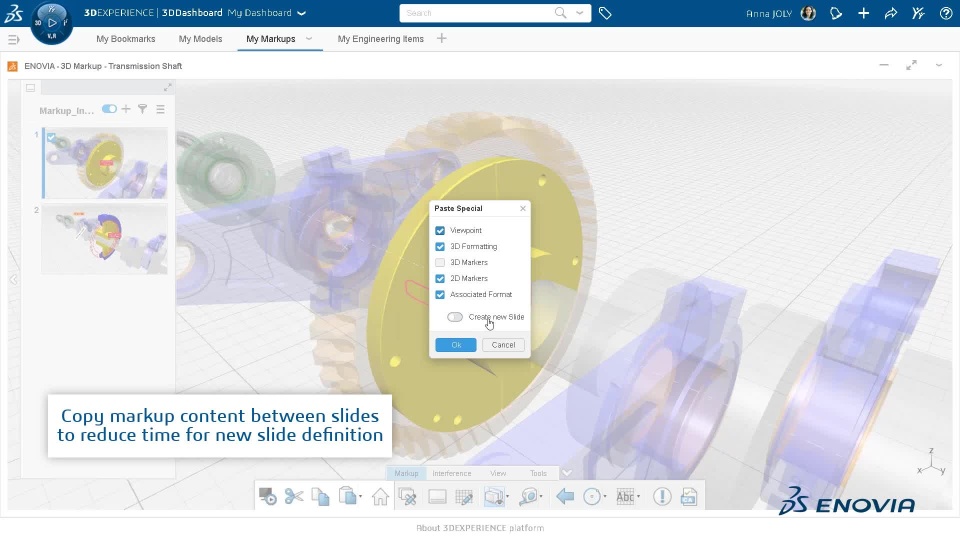The width and height of the screenshot is (960, 540).
Task: Click the grid sketch pencil icon
Action: click(x=464, y=497)
